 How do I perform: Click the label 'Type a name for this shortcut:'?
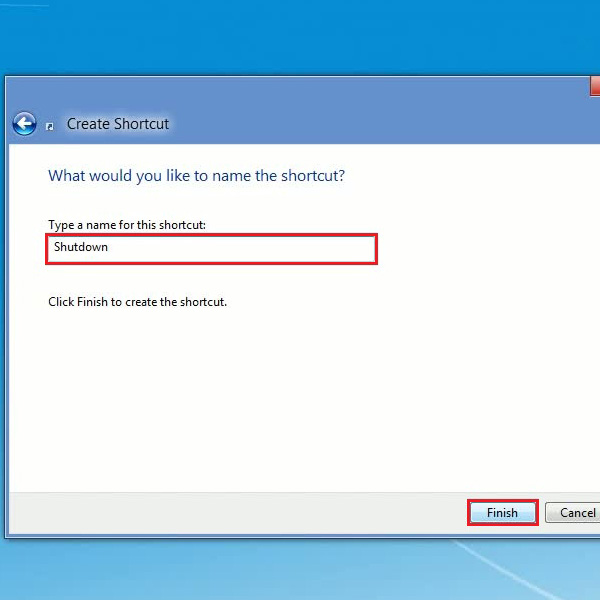pyautogui.click(x=127, y=225)
